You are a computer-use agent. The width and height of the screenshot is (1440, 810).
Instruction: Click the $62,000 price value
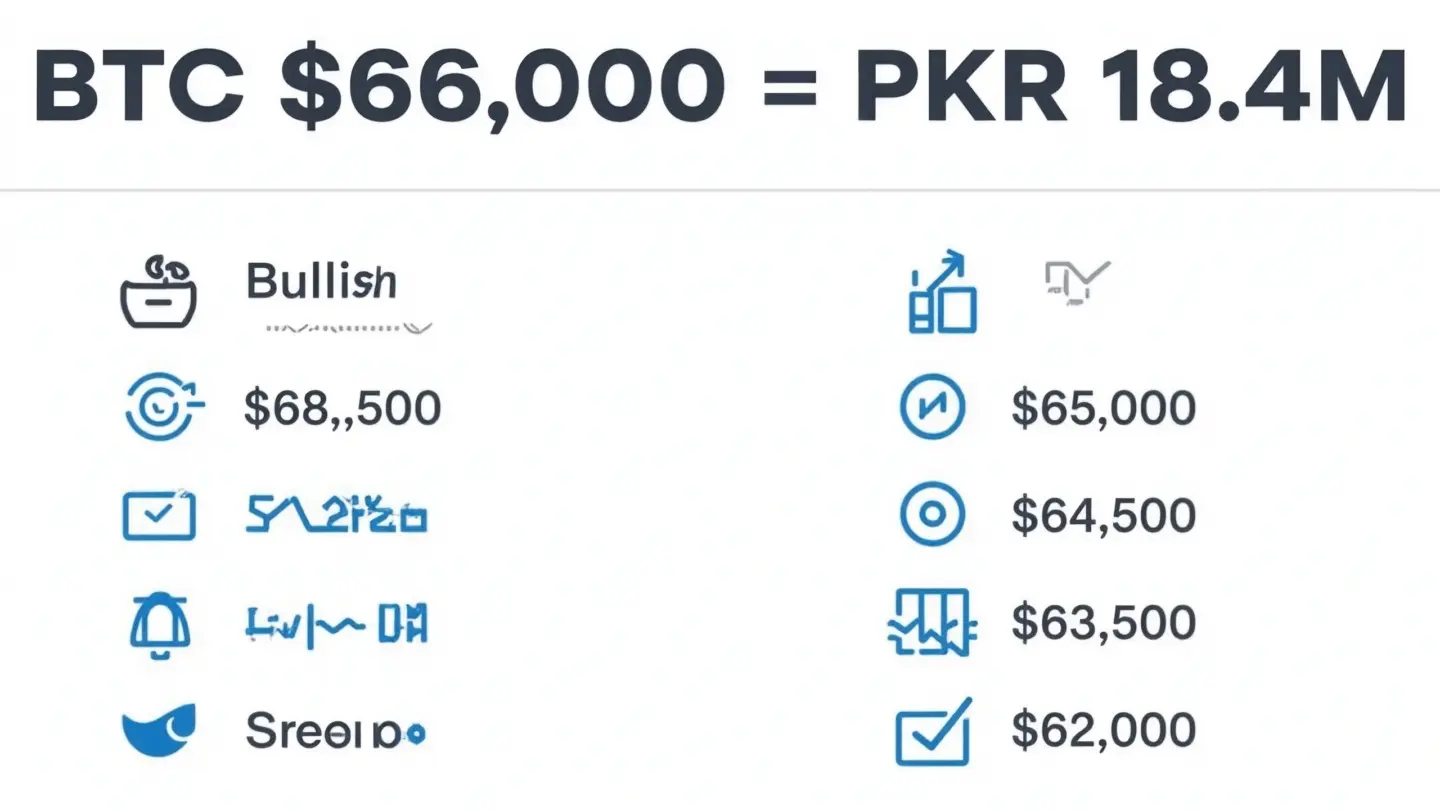[x=1103, y=730]
